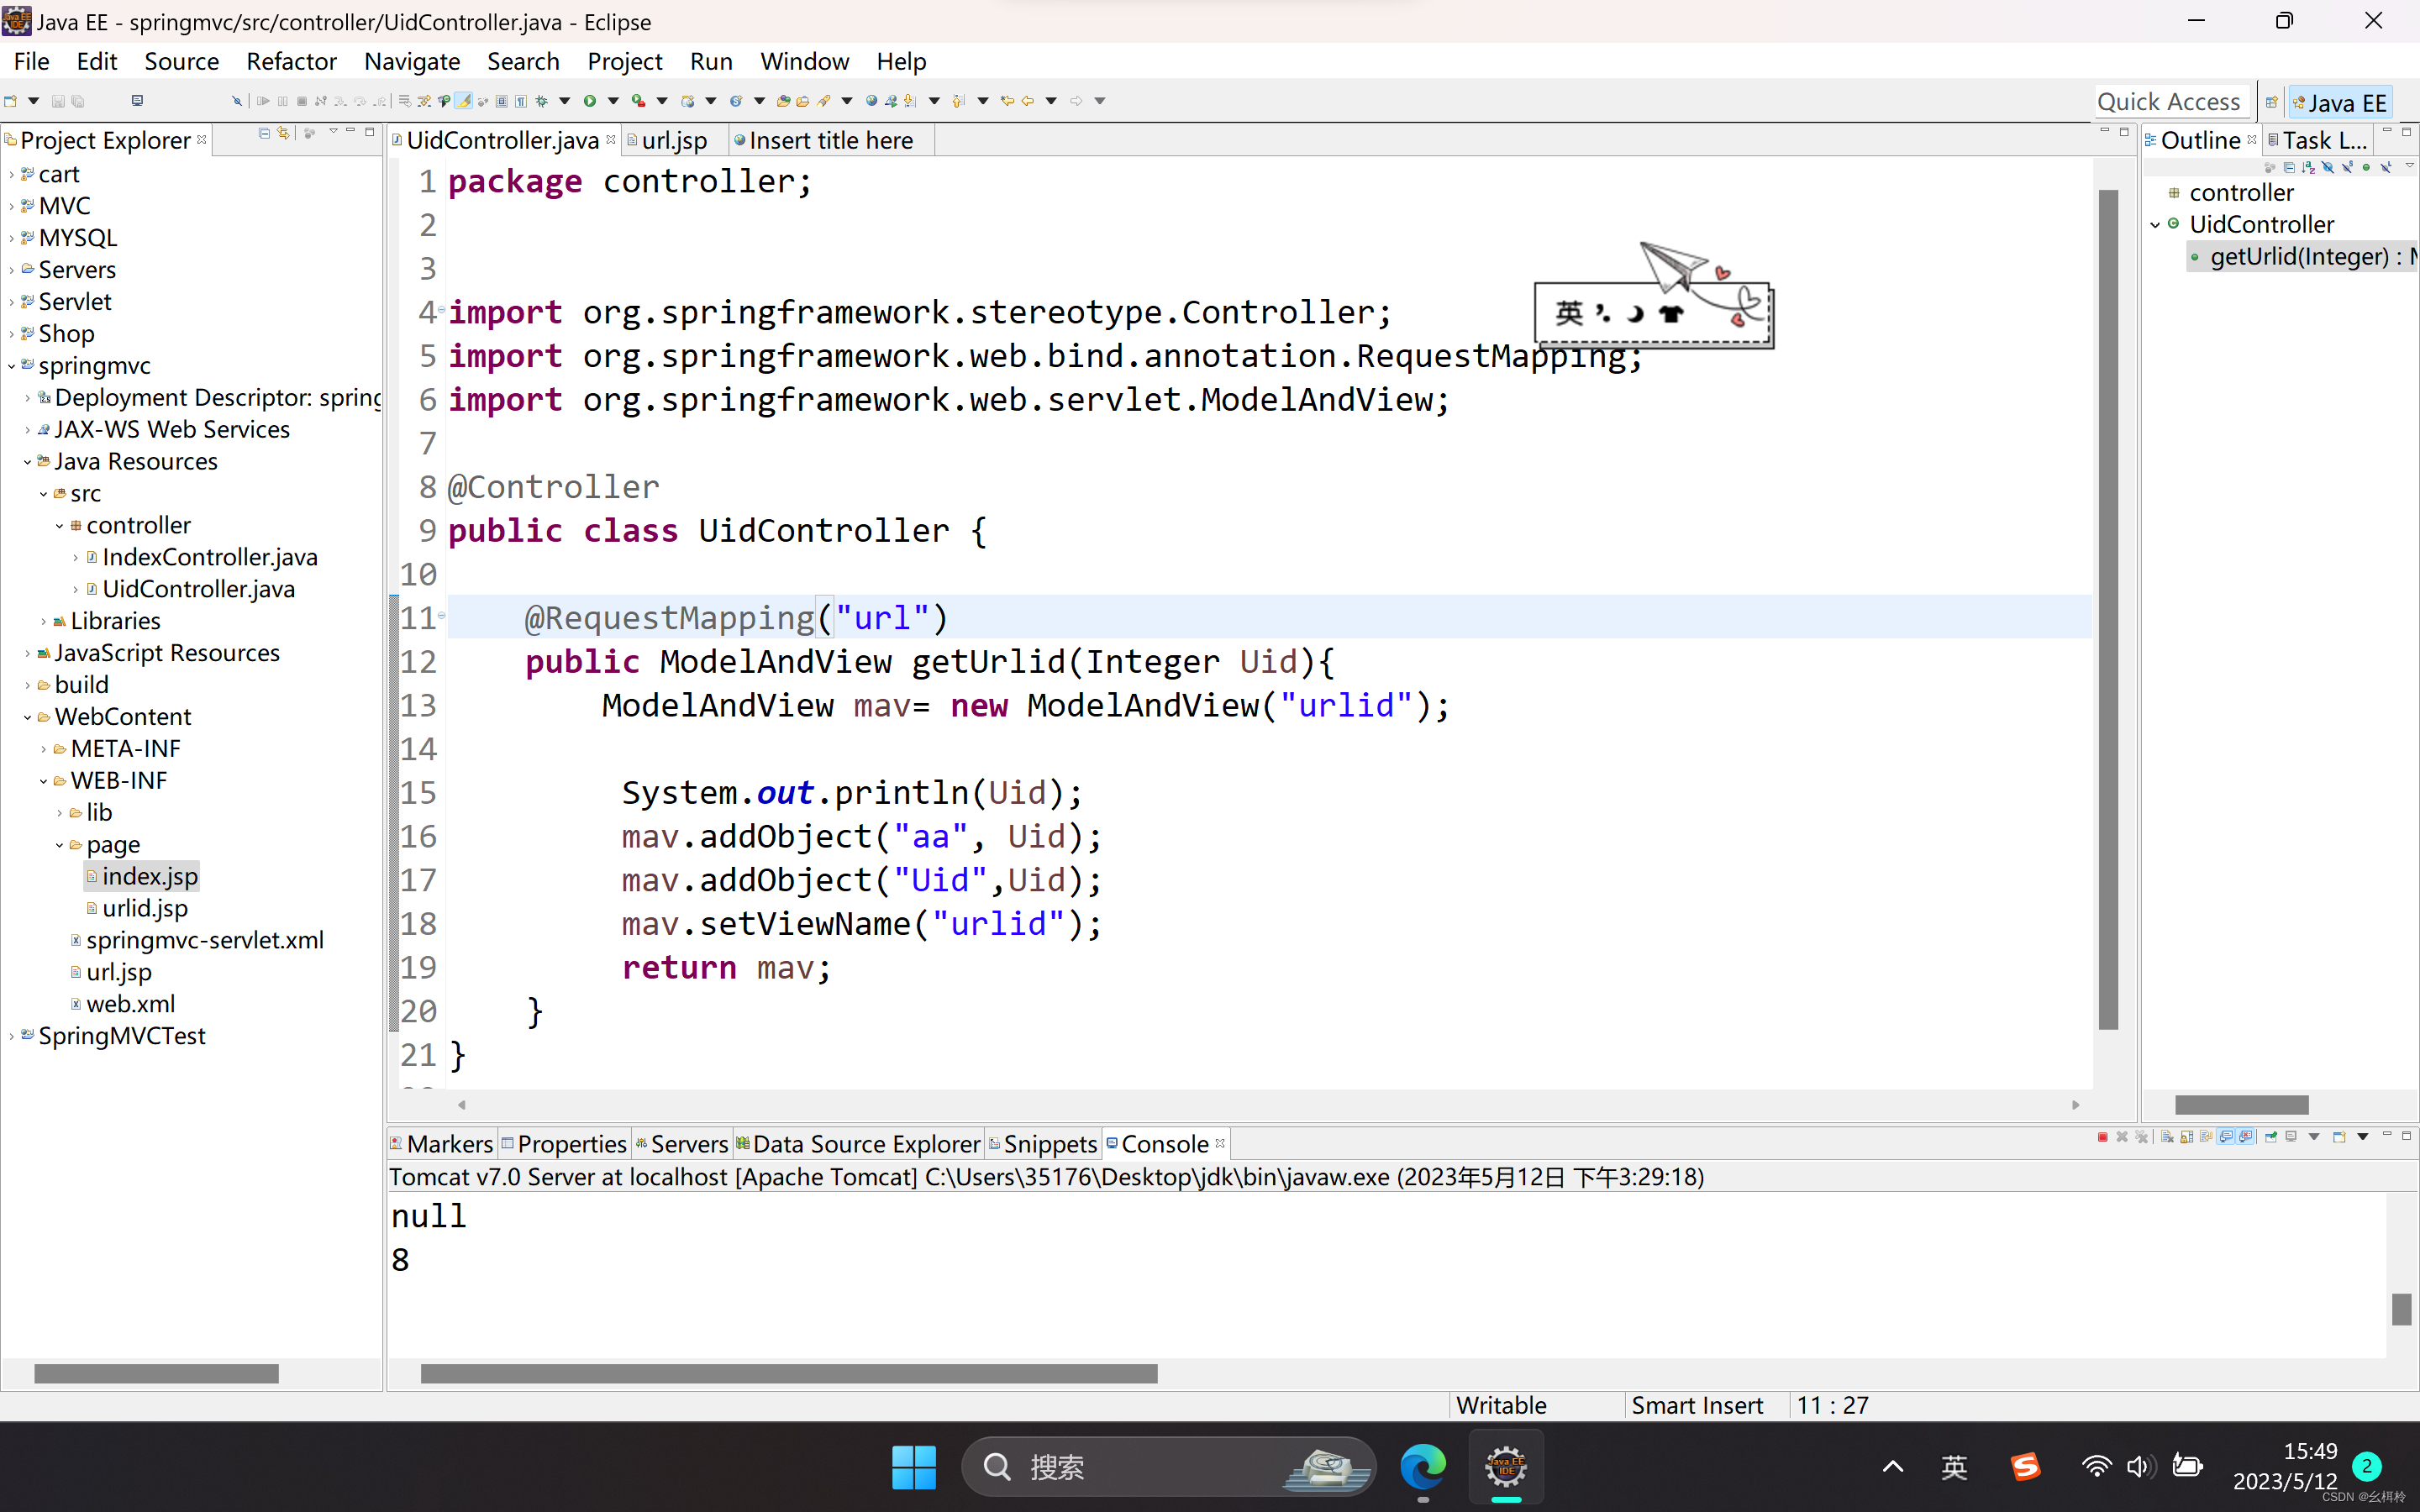
Task: Switch to the url.jsp editor tab
Action: [673, 141]
